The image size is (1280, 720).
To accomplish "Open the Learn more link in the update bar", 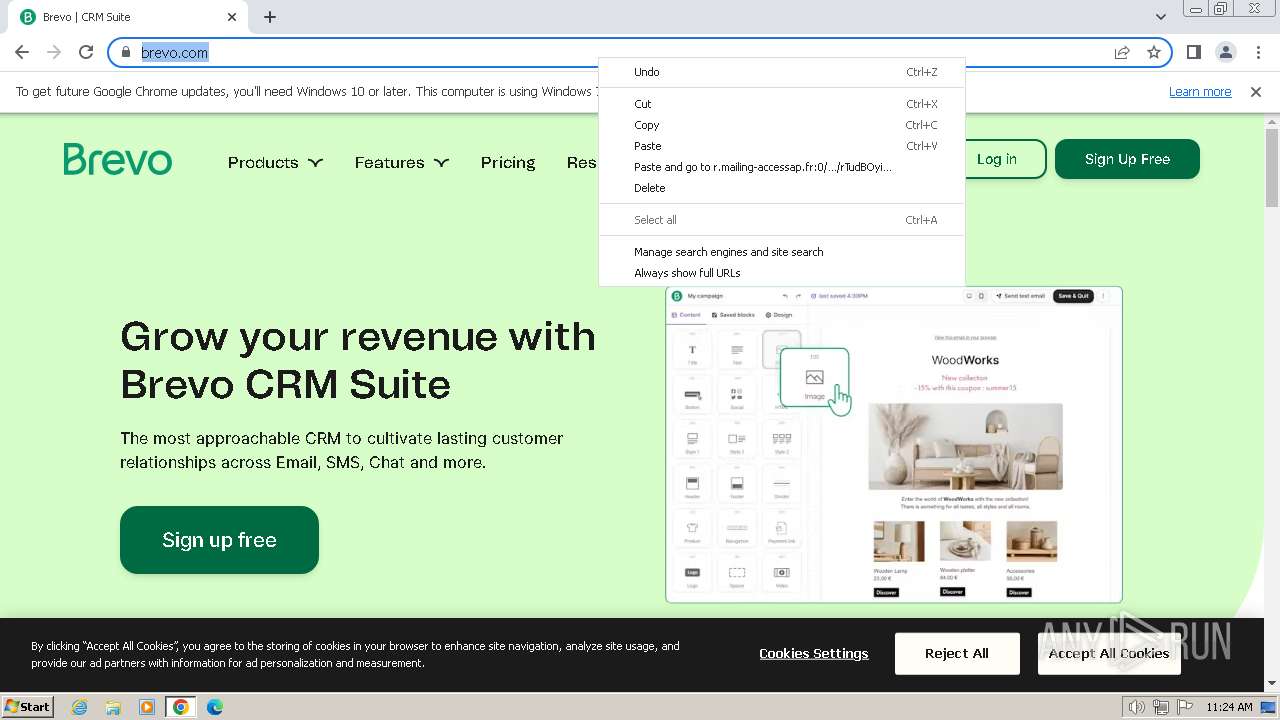I will click(x=1200, y=92).
